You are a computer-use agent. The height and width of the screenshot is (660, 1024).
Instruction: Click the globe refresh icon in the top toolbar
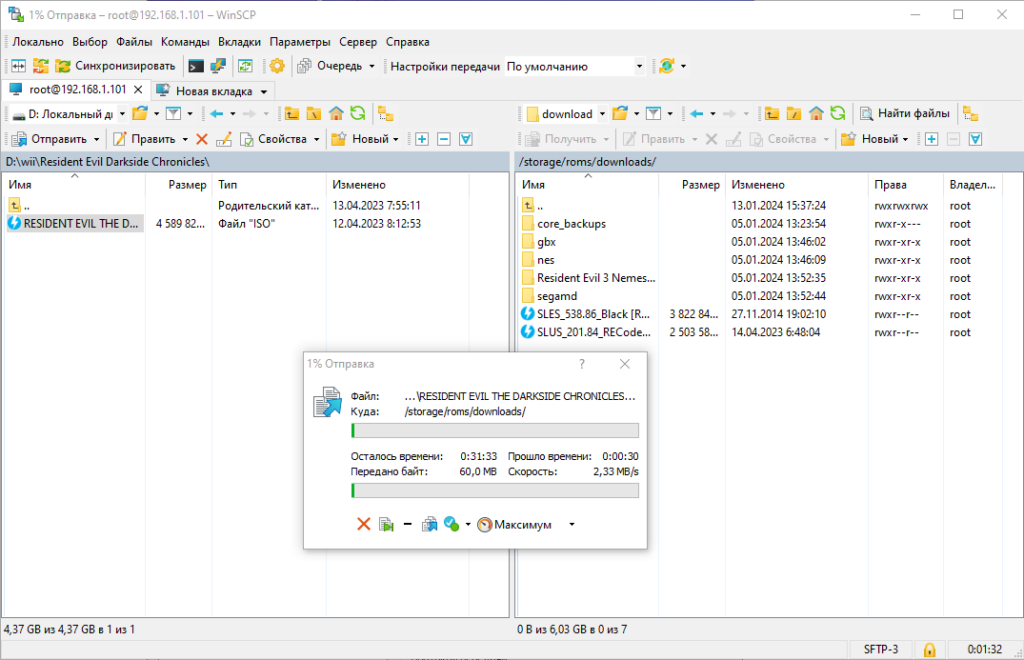point(666,66)
